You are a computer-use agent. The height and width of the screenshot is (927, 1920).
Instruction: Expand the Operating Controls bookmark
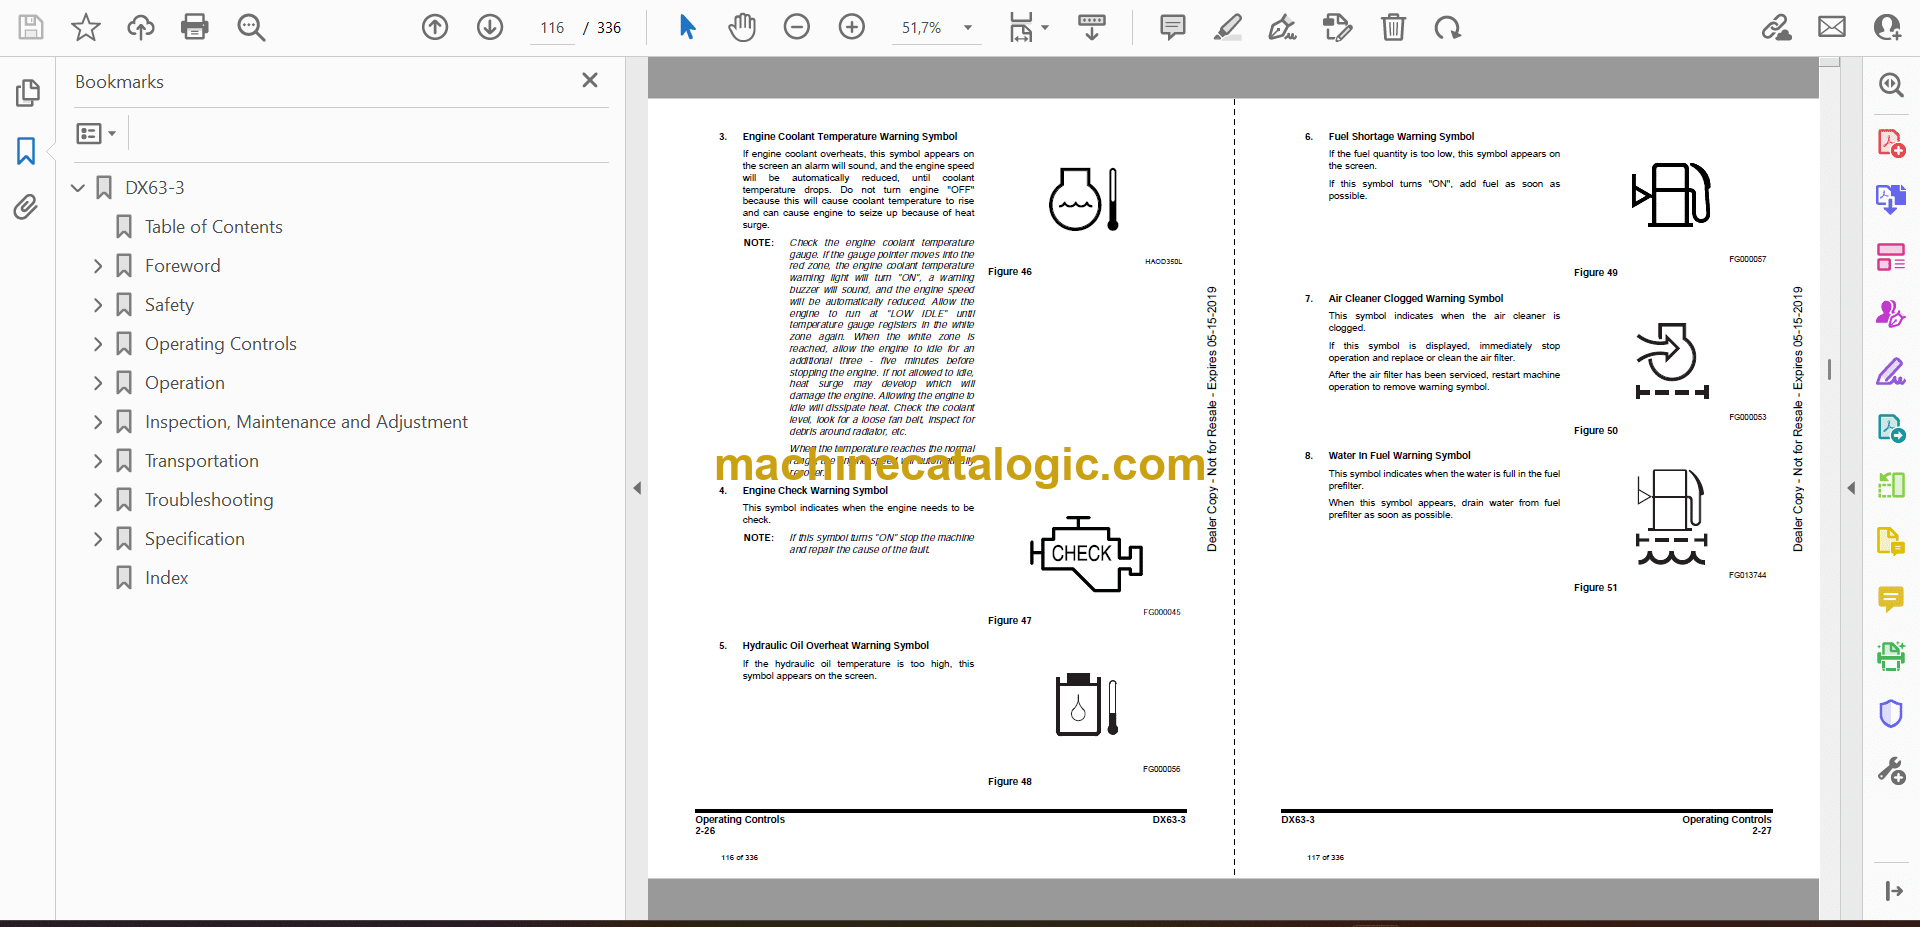coord(98,344)
